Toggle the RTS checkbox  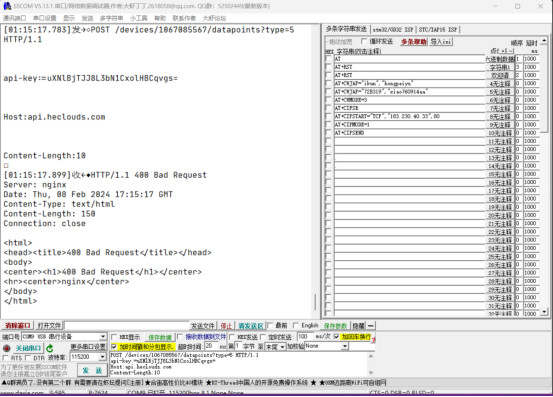pos(5,358)
